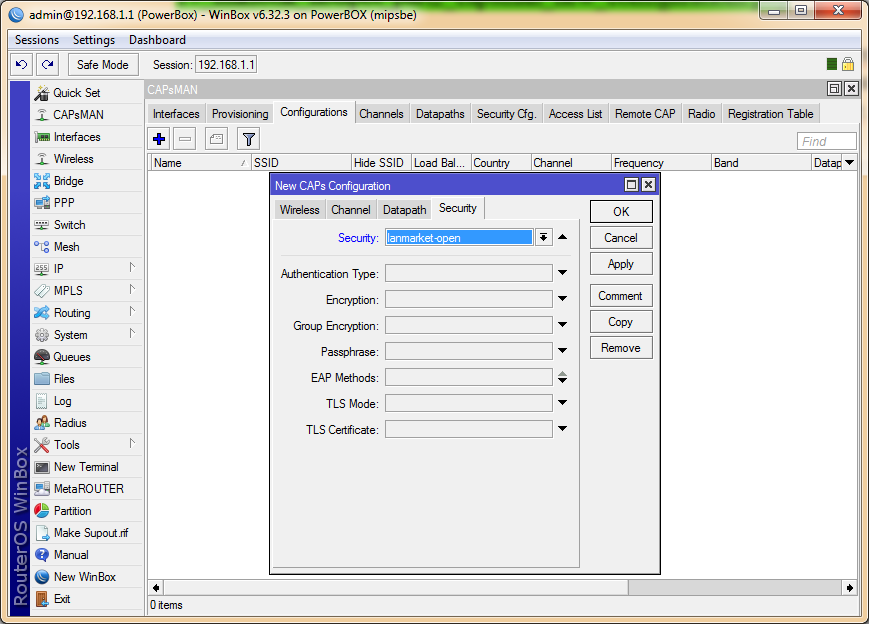Click the Filter funnel icon
The width and height of the screenshot is (869, 624).
click(x=248, y=139)
